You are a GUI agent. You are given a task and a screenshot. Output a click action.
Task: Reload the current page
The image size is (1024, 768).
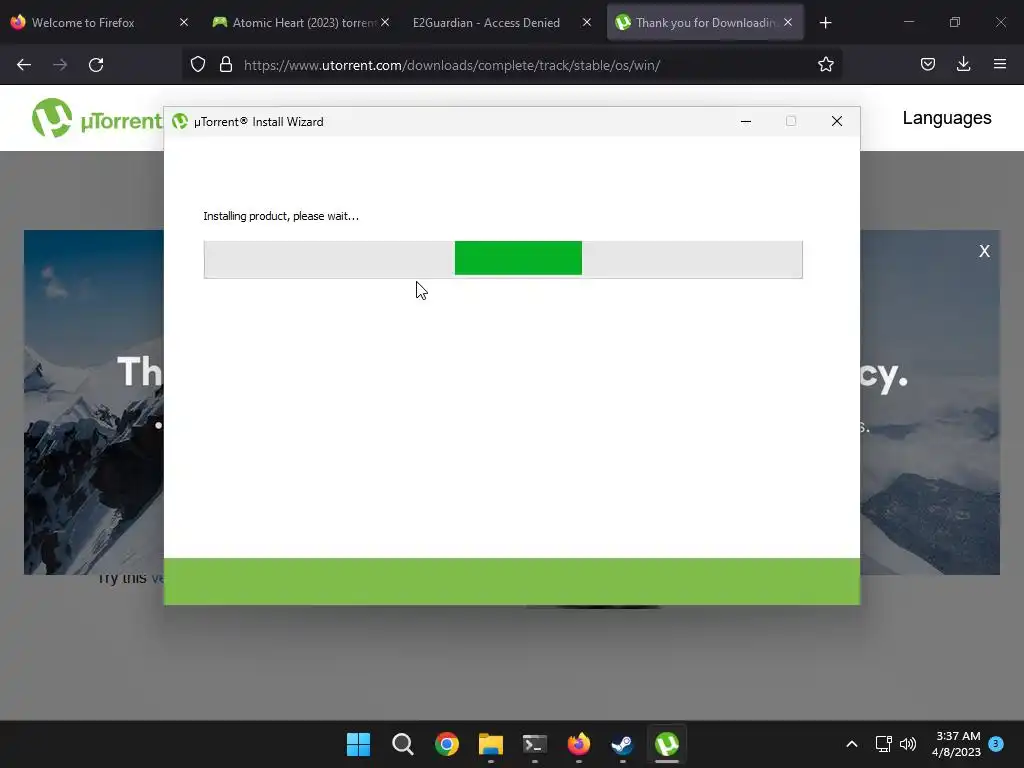coord(96,65)
